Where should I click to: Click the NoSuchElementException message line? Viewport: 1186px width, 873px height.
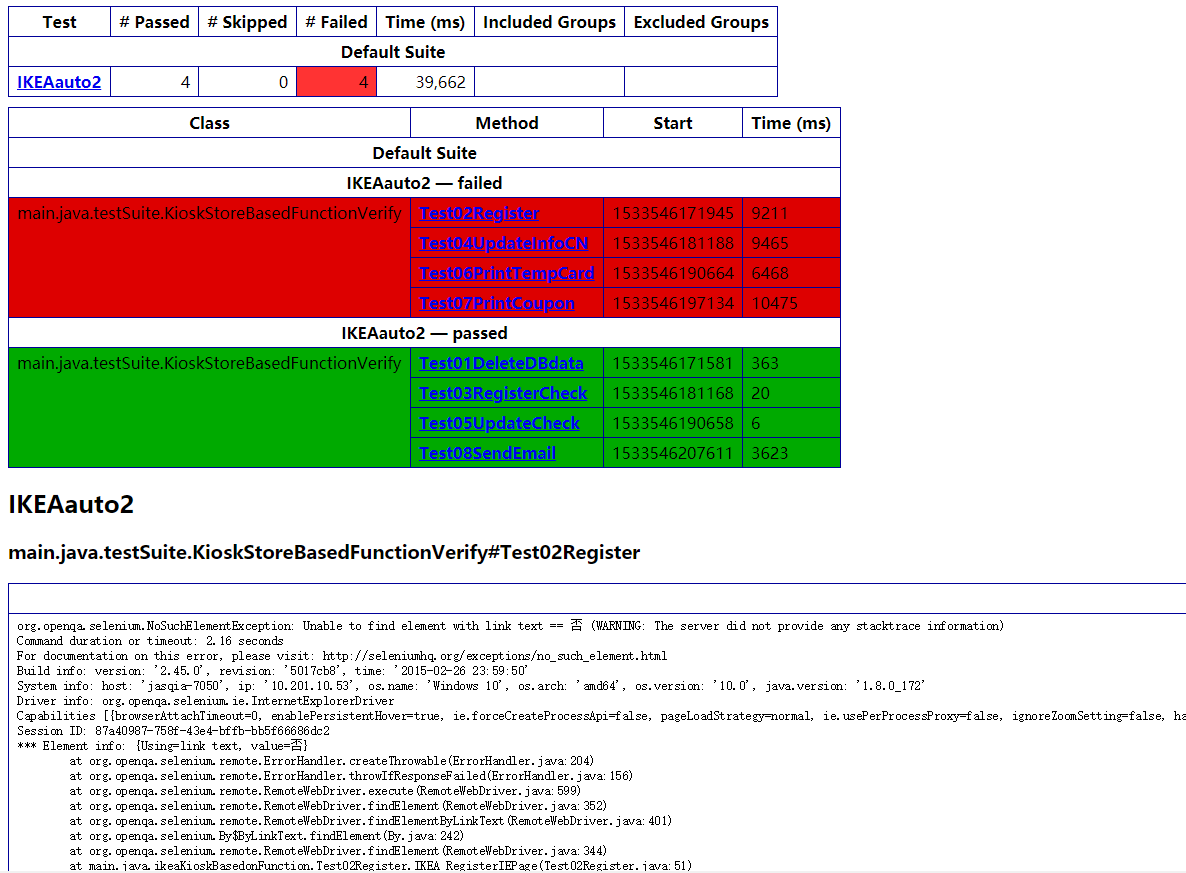(510, 626)
